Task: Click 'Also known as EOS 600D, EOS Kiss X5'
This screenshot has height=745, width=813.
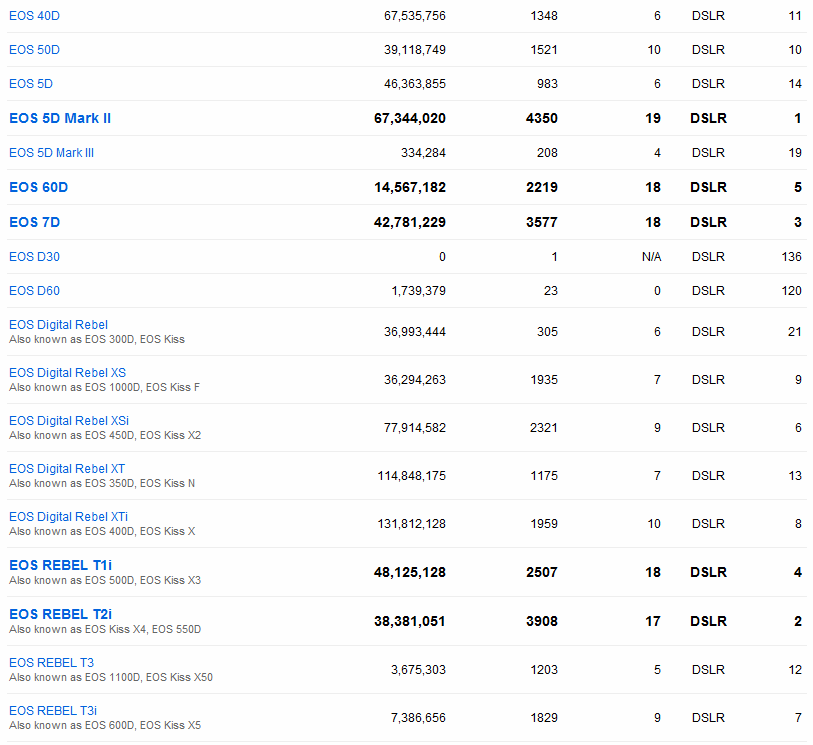Action: point(105,725)
